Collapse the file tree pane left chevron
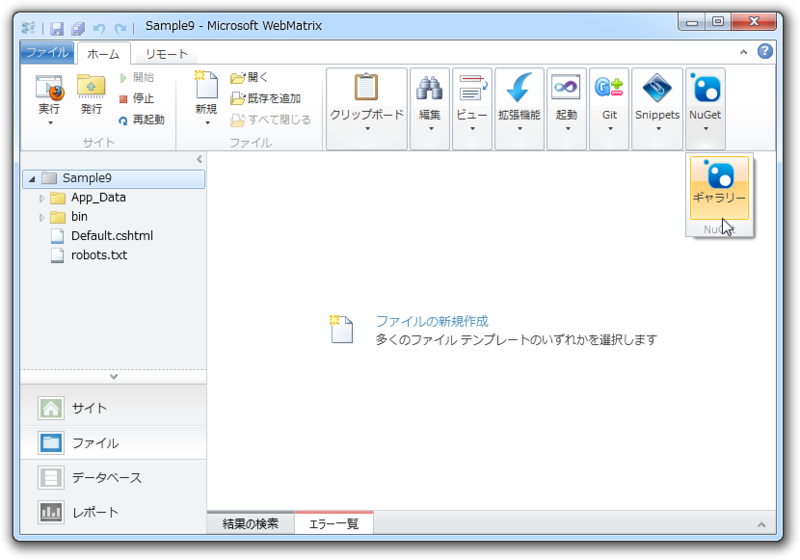 click(199, 159)
